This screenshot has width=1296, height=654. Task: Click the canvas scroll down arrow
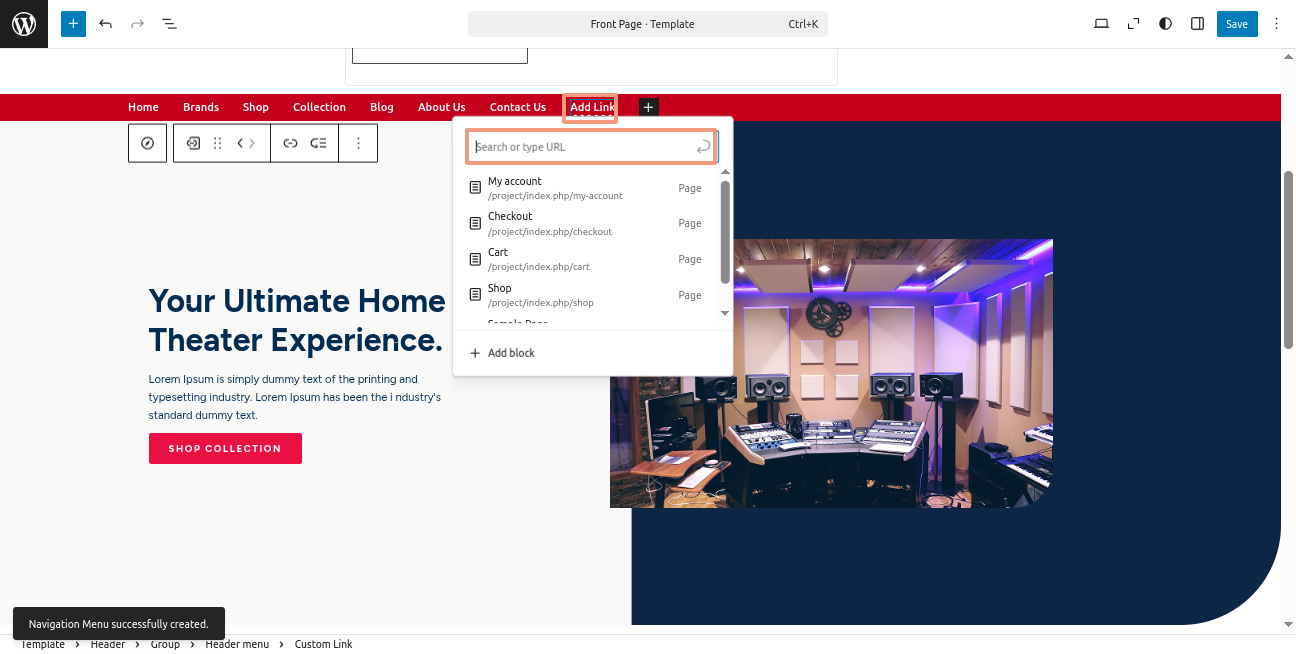click(x=1289, y=625)
